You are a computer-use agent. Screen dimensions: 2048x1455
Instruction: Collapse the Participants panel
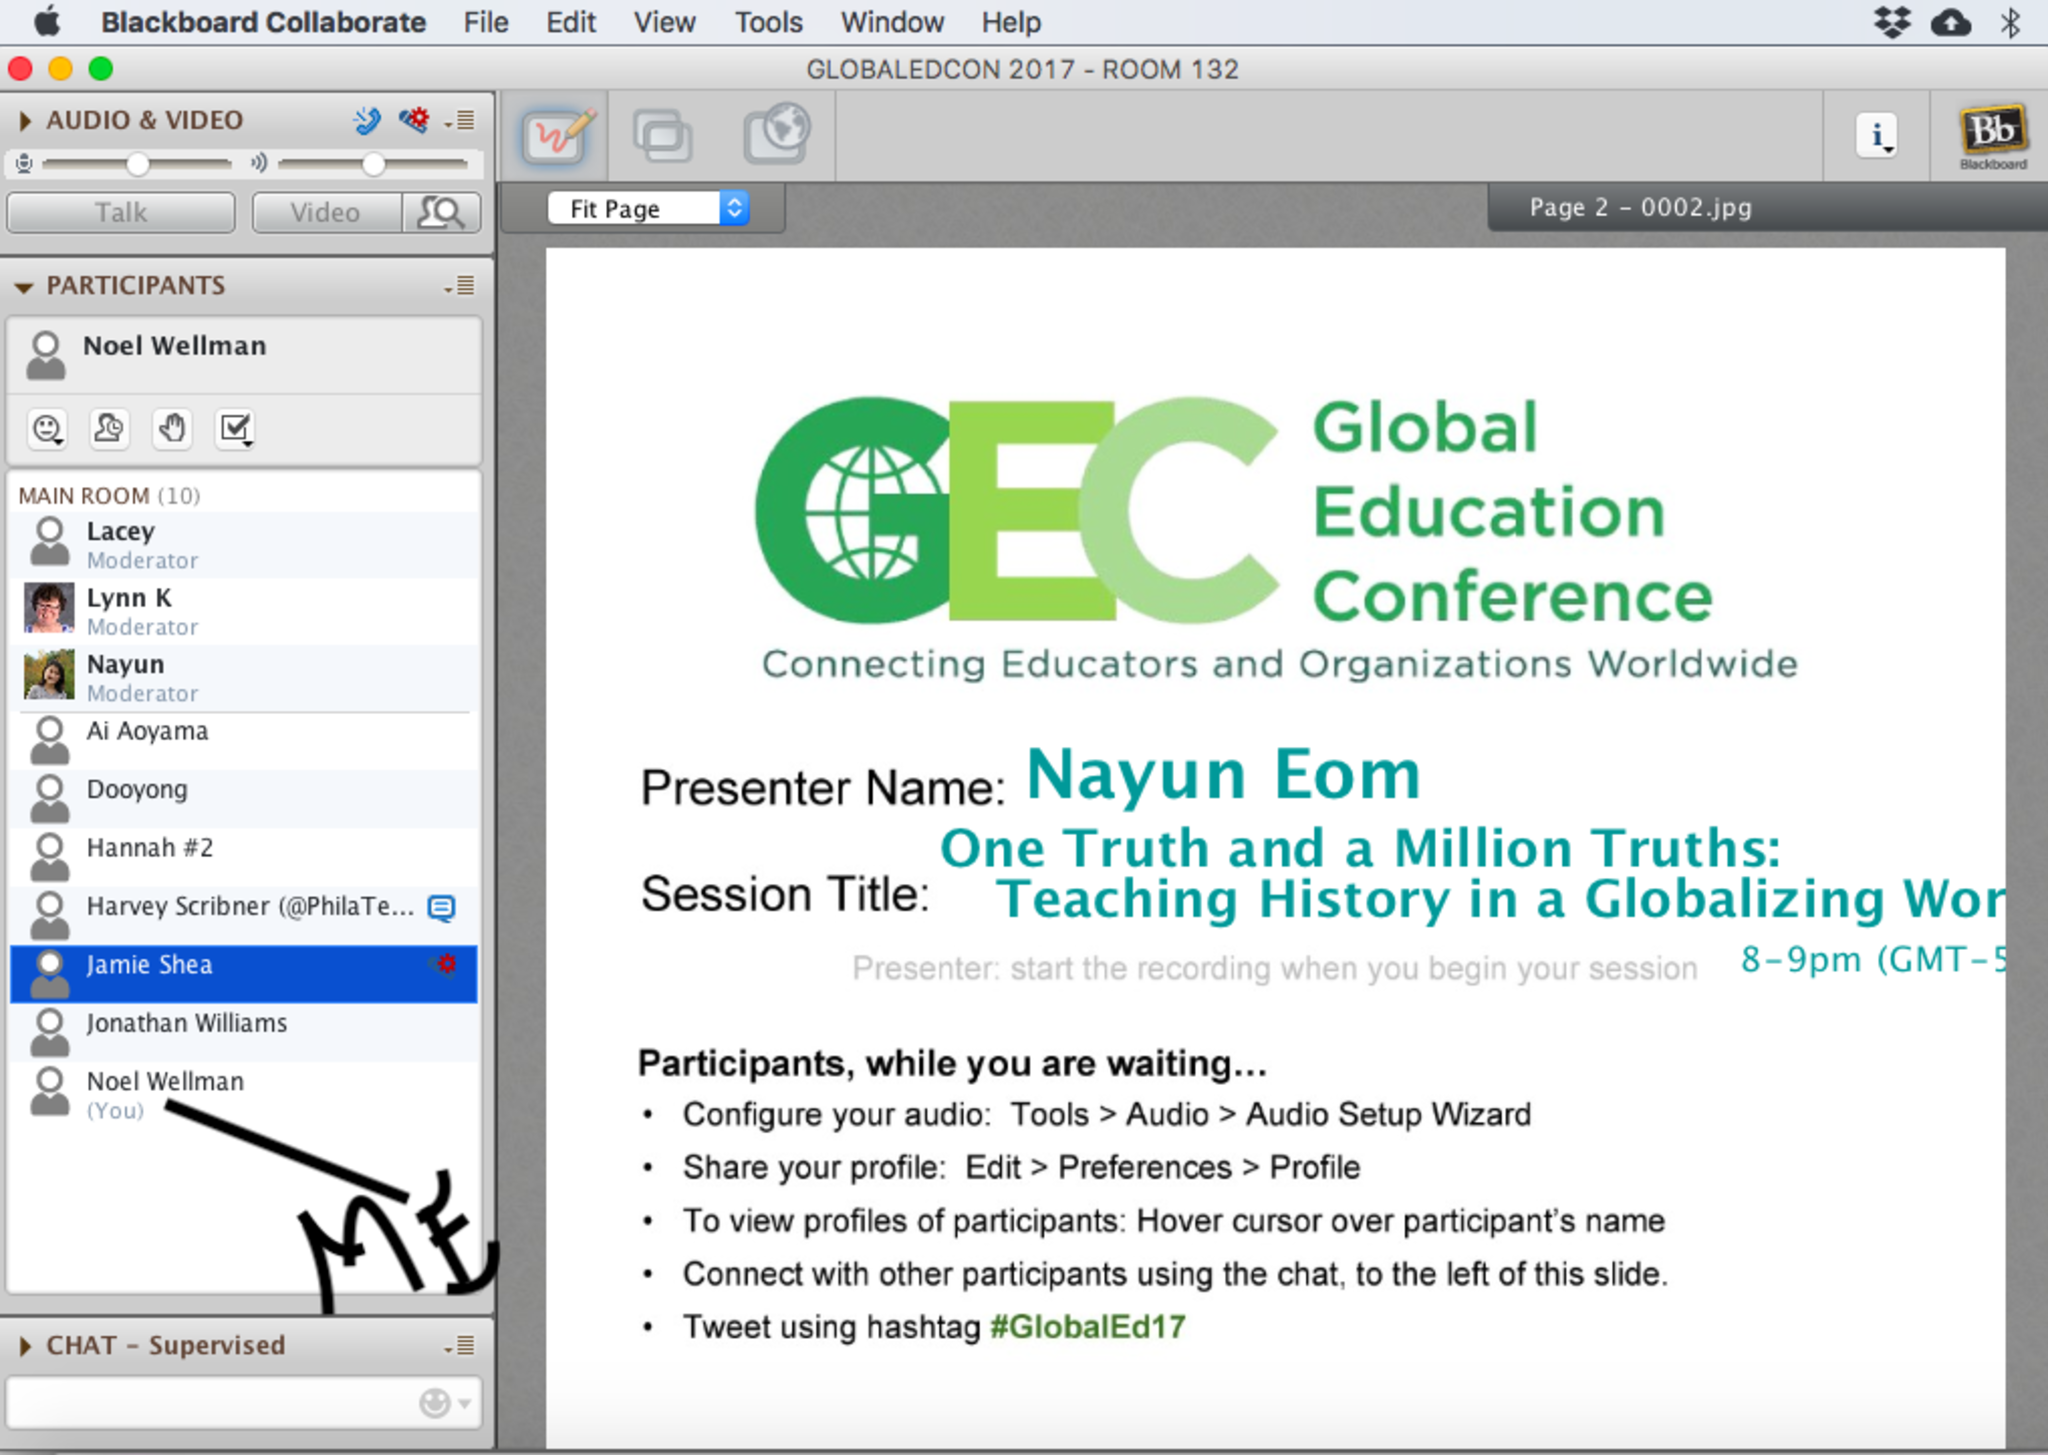point(24,286)
